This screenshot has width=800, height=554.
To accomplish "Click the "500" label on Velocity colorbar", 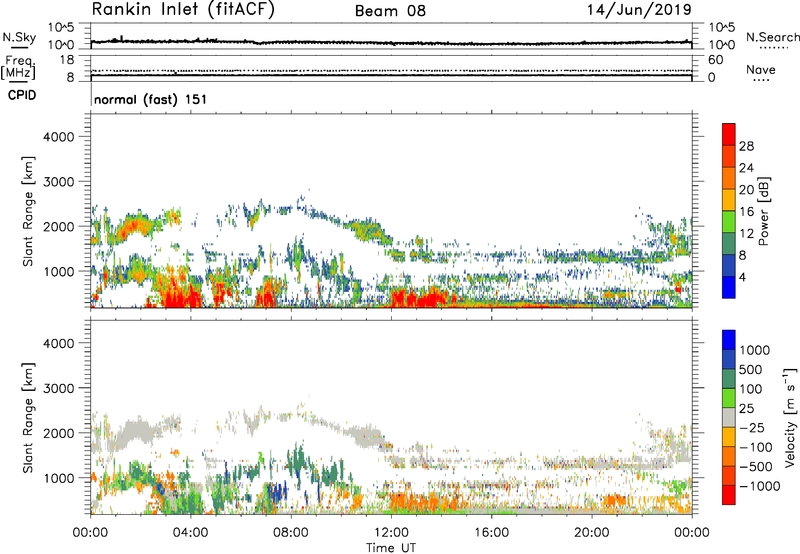I will click(752, 370).
